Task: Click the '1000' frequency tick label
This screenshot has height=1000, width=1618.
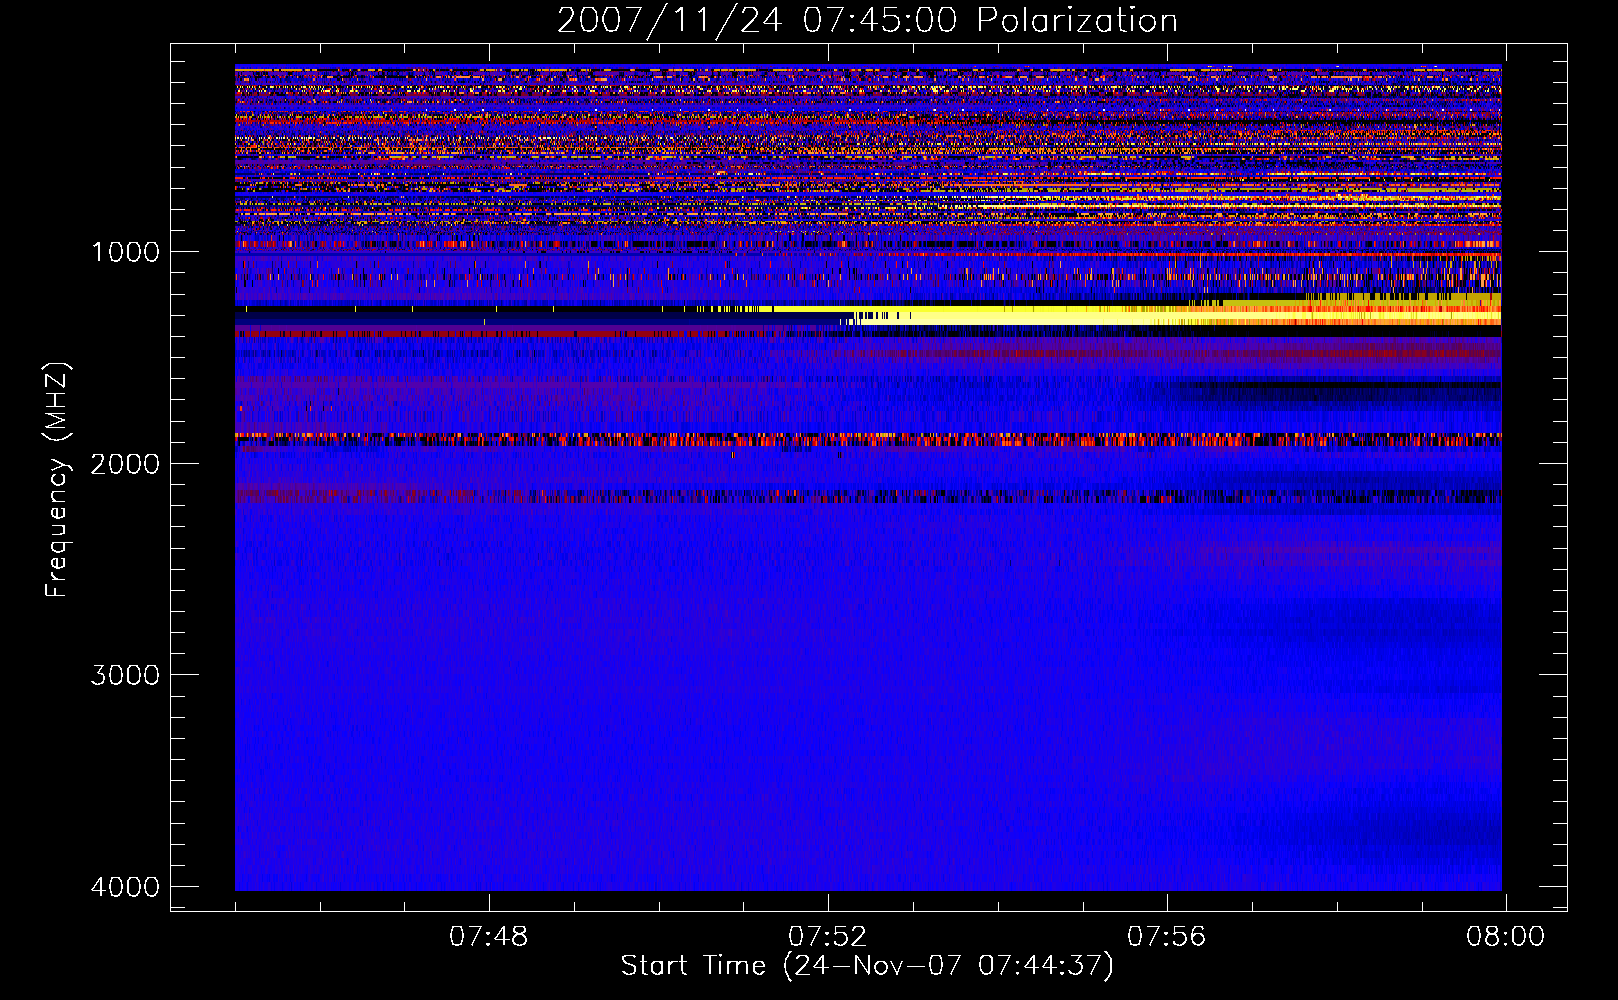Action: point(125,252)
